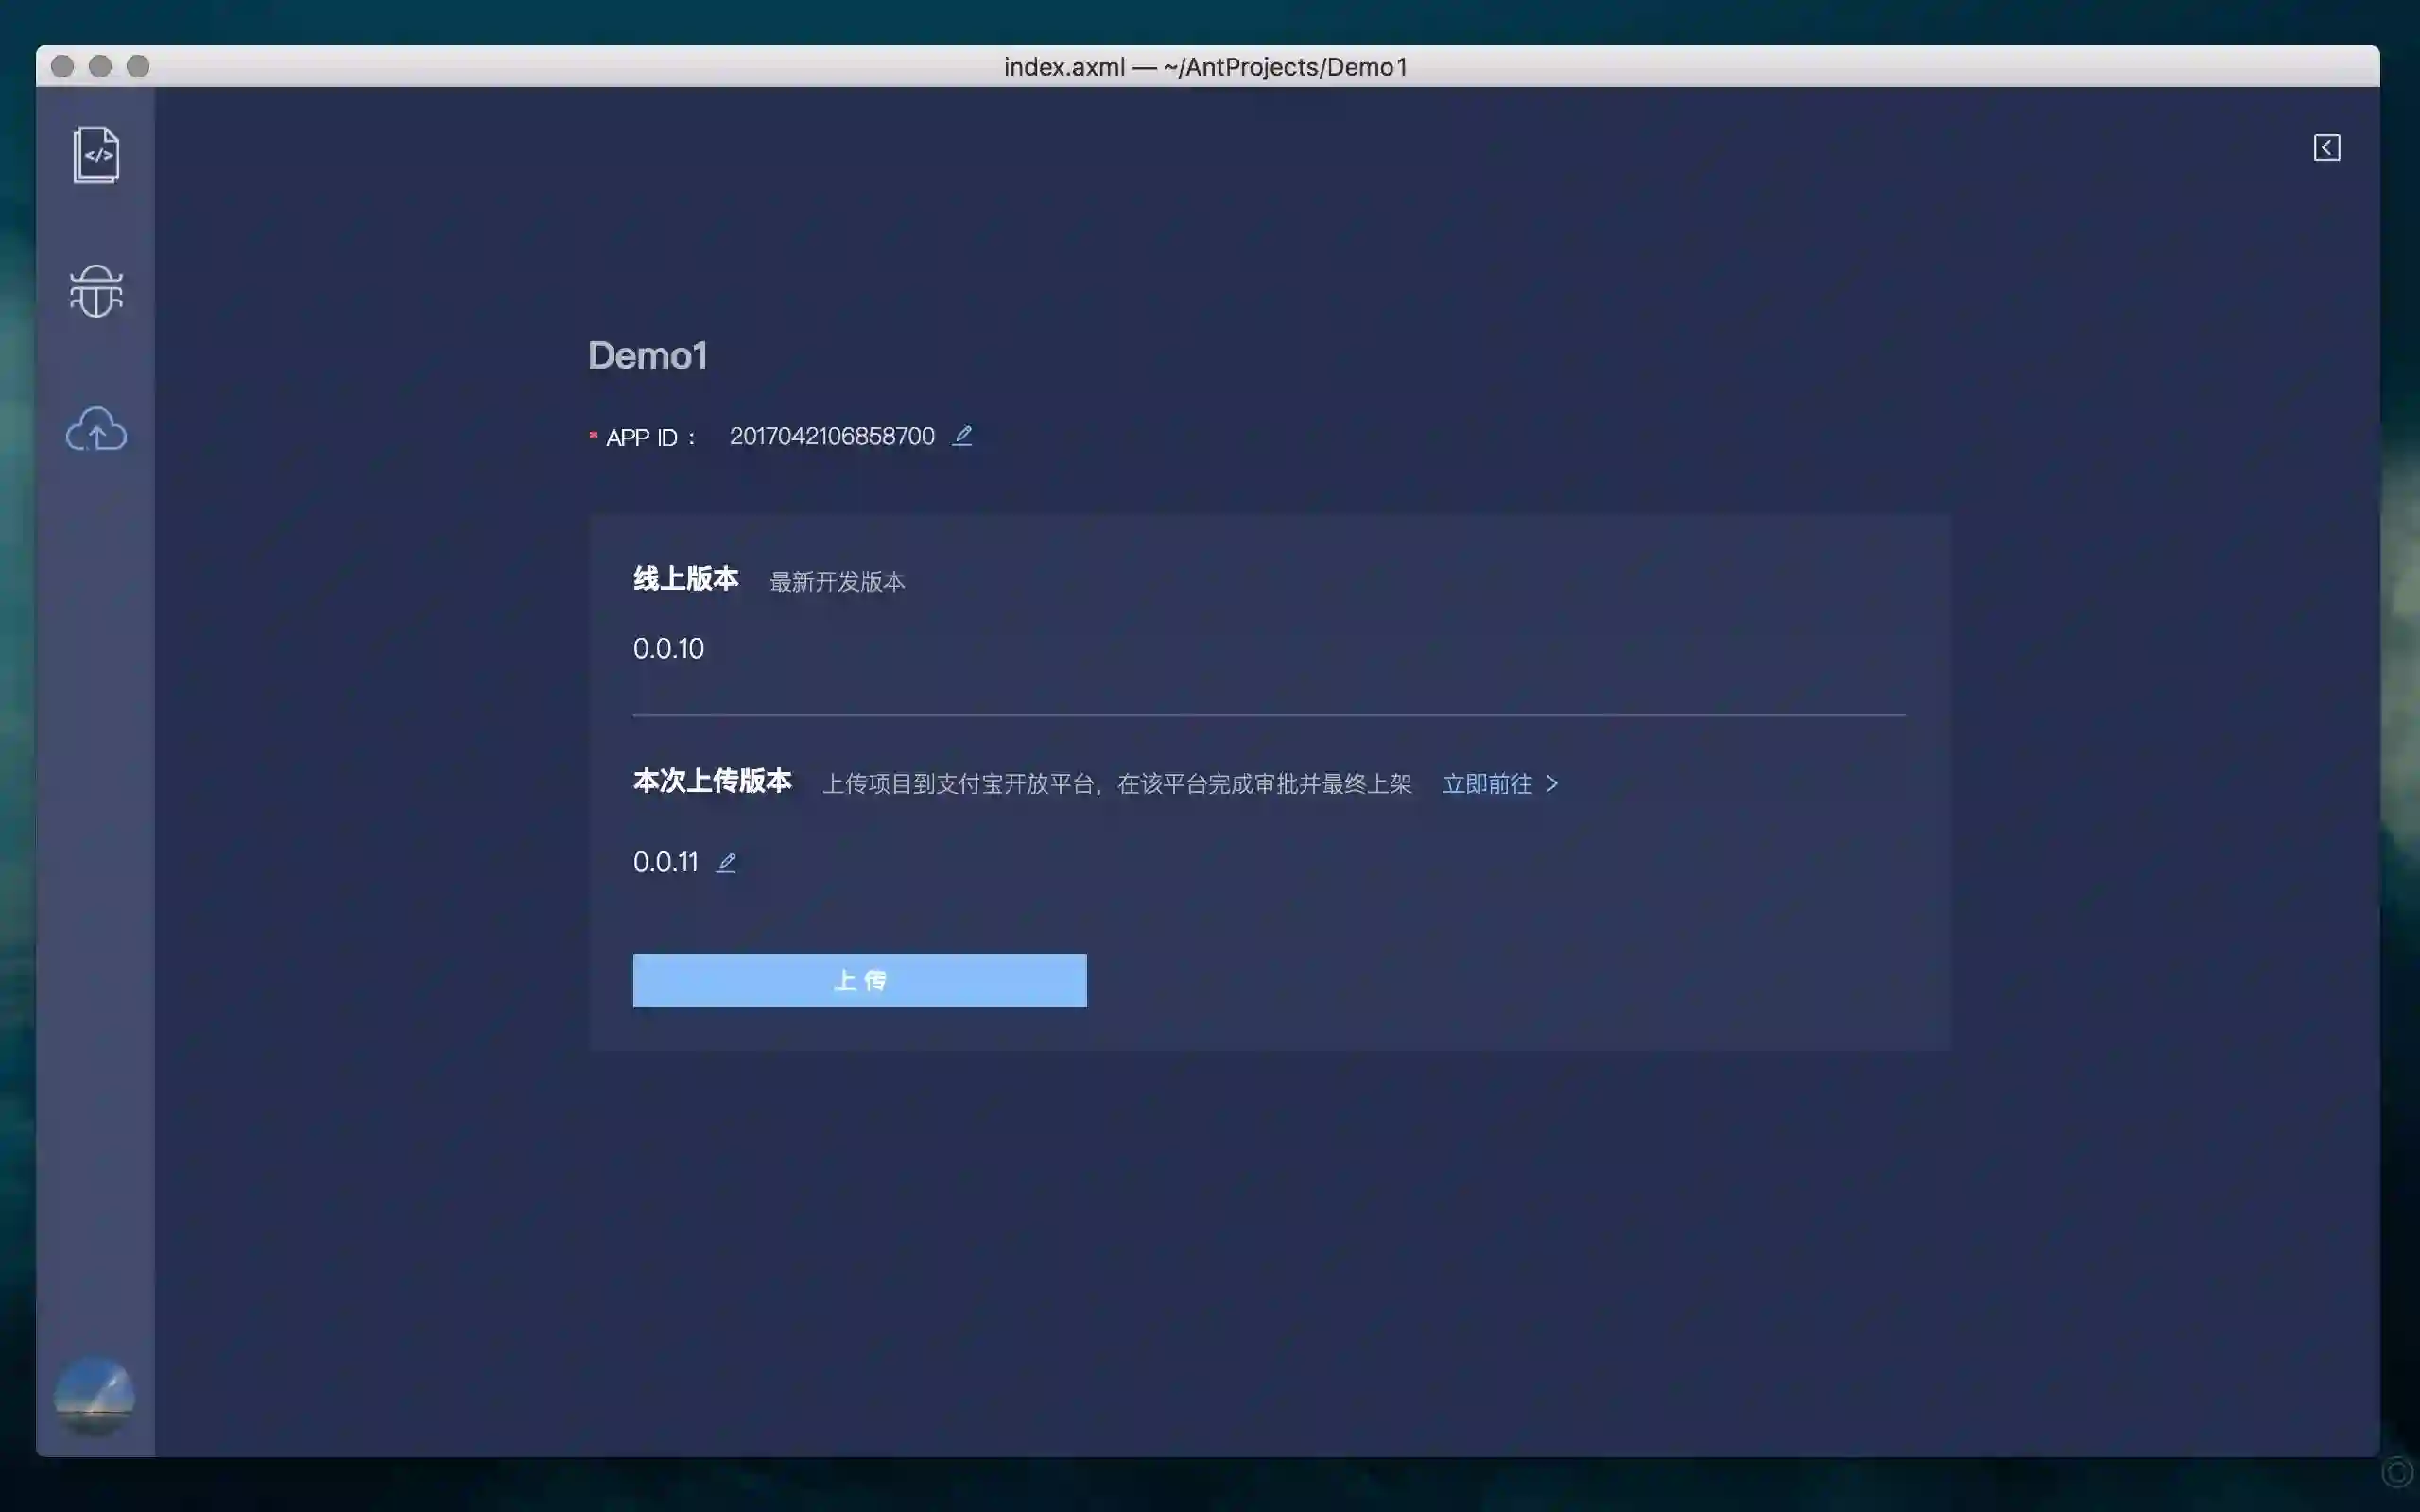Edit upload version 0.0.11 pencil icon
The image size is (2420, 1512).
pos(726,862)
